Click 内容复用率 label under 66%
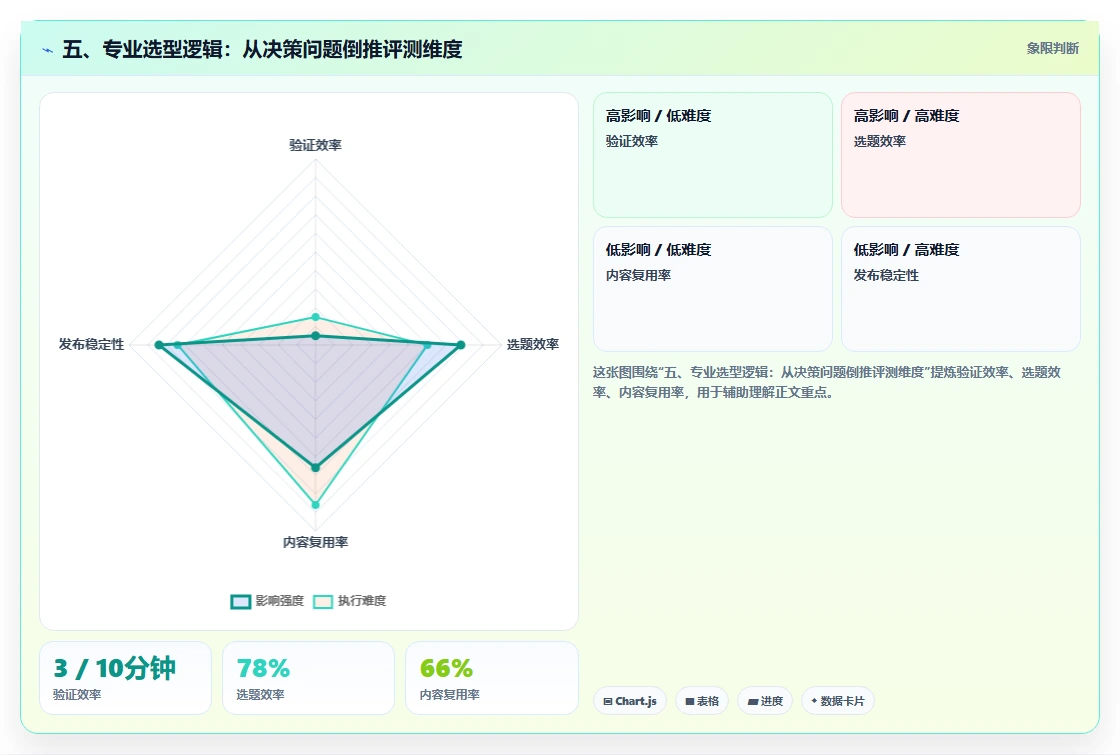The height and width of the screenshot is (755, 1120). point(449,694)
